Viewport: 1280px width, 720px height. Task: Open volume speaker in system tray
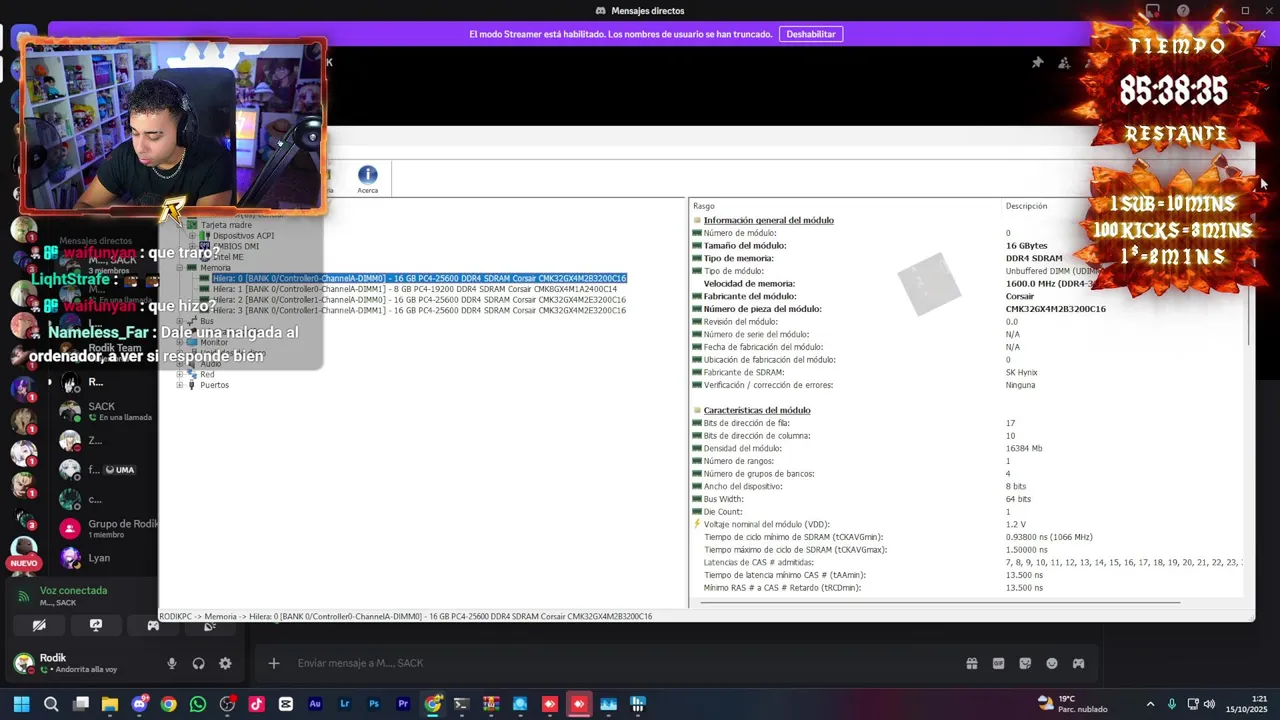click(1209, 704)
